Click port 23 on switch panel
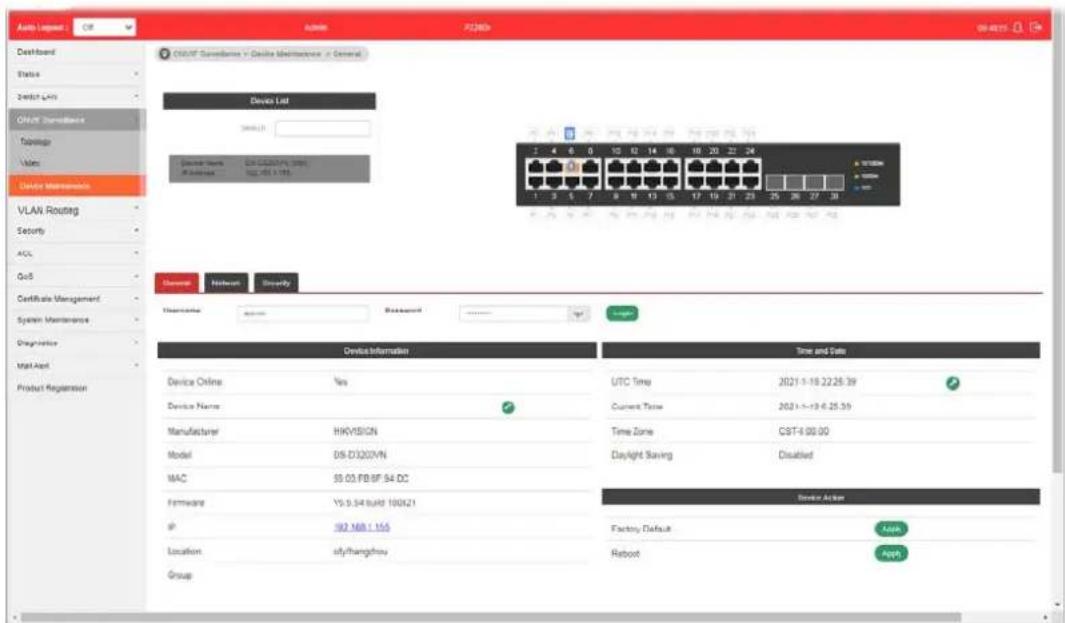Viewport: 1065px width, 623px height. [x=751, y=181]
